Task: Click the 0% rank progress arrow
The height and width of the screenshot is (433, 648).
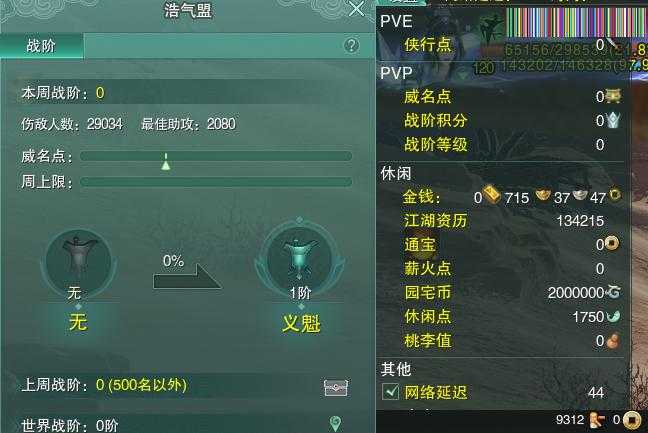Action: [187, 277]
